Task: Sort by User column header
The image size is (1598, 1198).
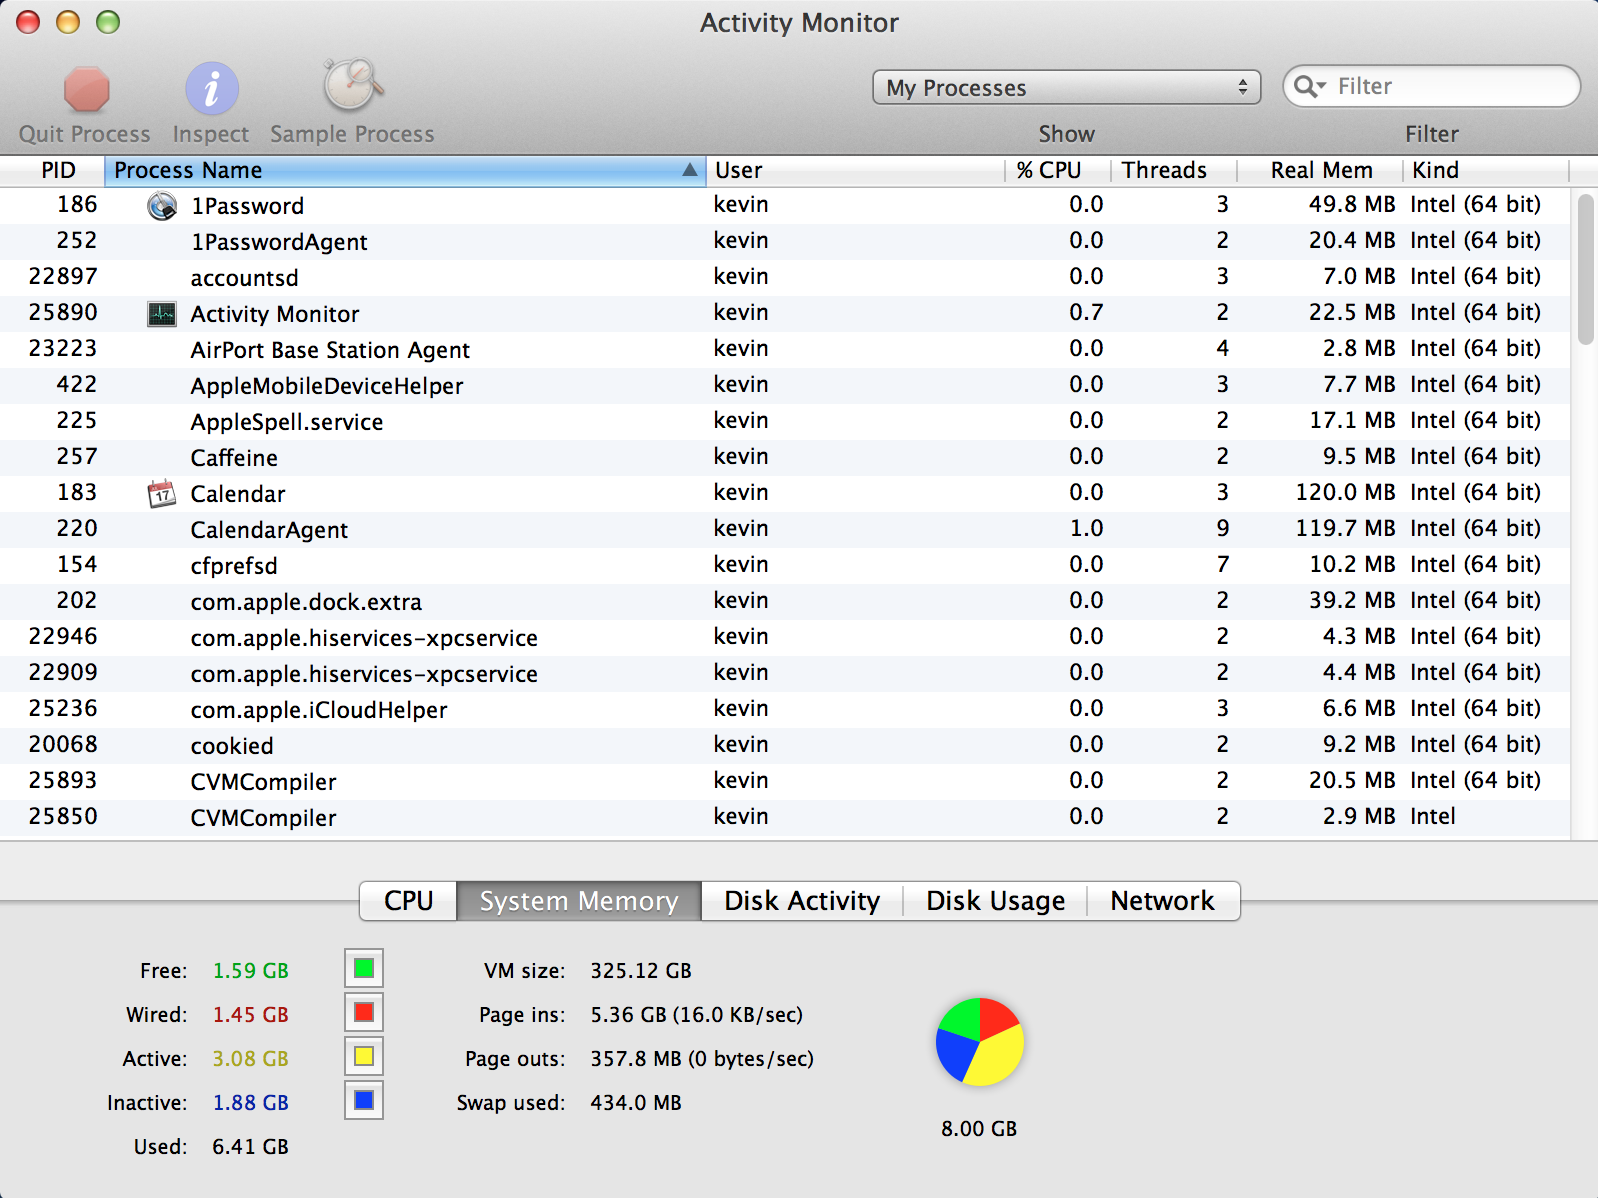Action: pyautogui.click(x=855, y=170)
